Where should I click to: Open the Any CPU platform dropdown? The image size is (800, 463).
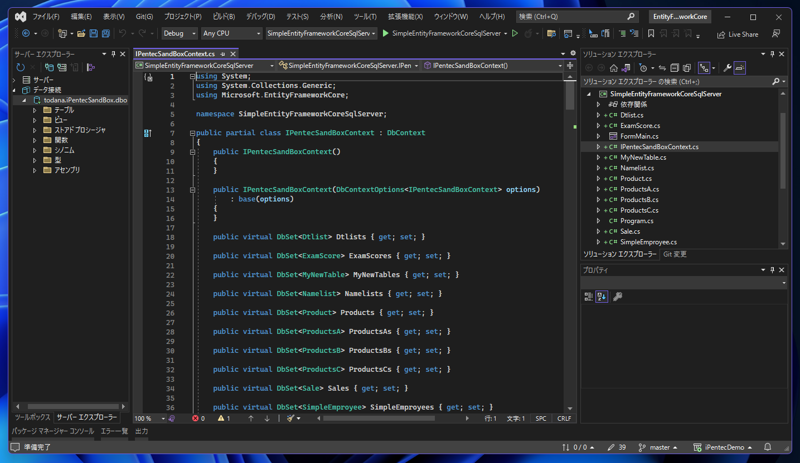click(x=231, y=33)
